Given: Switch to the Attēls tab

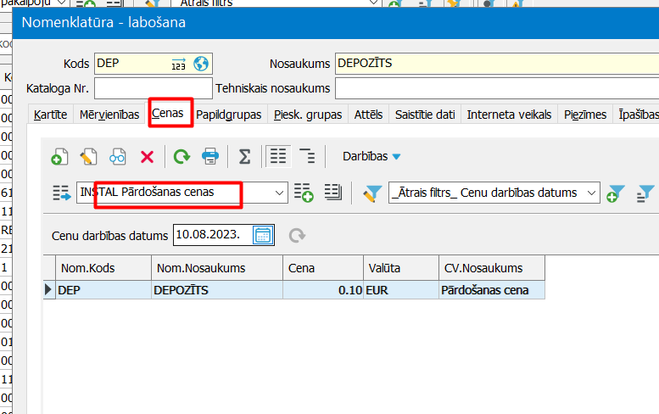Looking at the screenshot, I should (x=368, y=114).
